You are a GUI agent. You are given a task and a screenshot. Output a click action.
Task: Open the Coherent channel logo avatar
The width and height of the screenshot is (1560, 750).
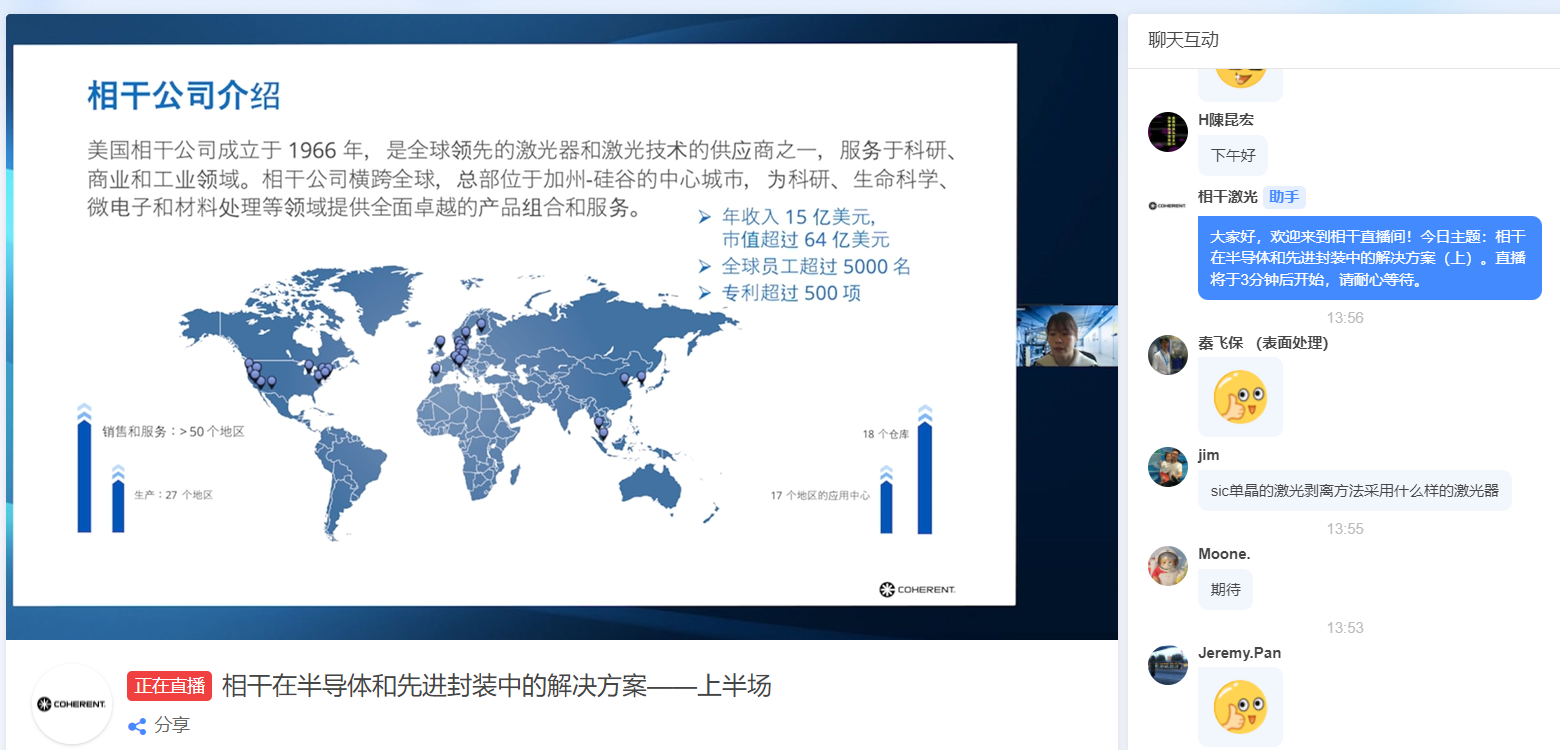tap(72, 704)
